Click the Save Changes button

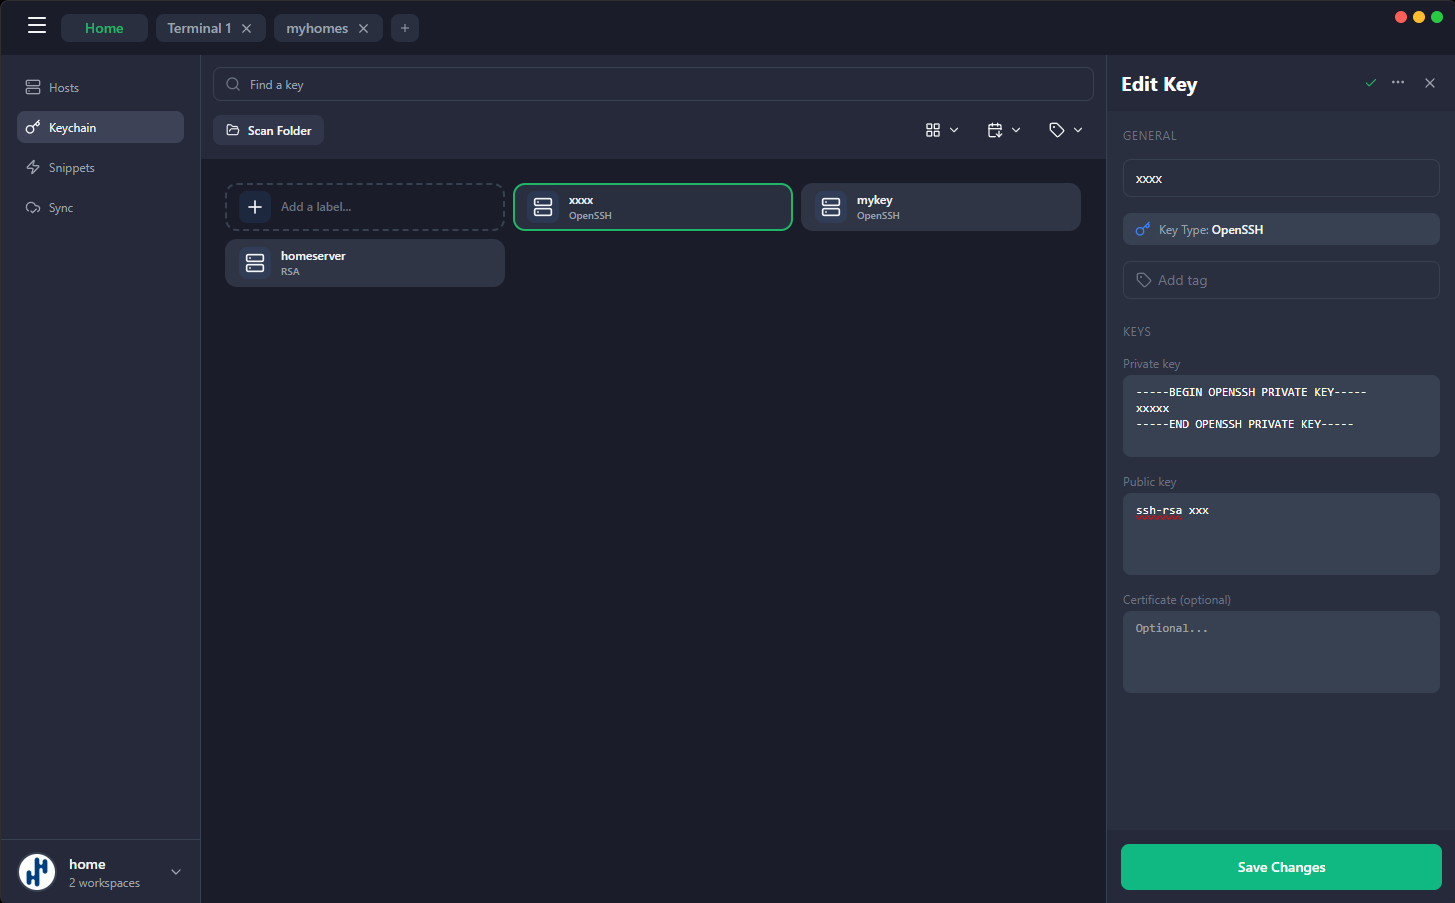click(x=1281, y=867)
